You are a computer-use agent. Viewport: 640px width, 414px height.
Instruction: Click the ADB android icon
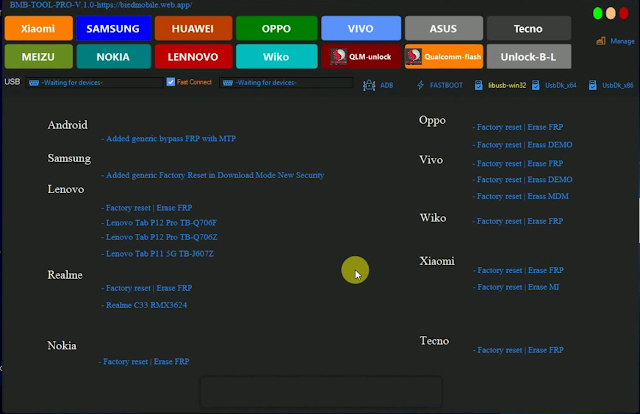[369, 85]
